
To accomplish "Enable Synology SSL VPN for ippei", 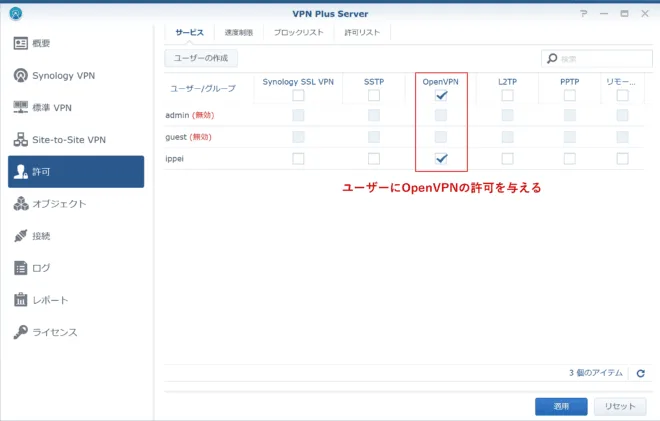I will pyautogui.click(x=298, y=159).
